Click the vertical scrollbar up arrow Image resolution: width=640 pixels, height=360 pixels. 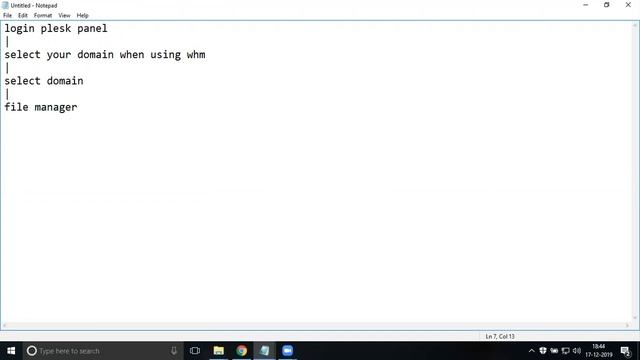pos(635,25)
